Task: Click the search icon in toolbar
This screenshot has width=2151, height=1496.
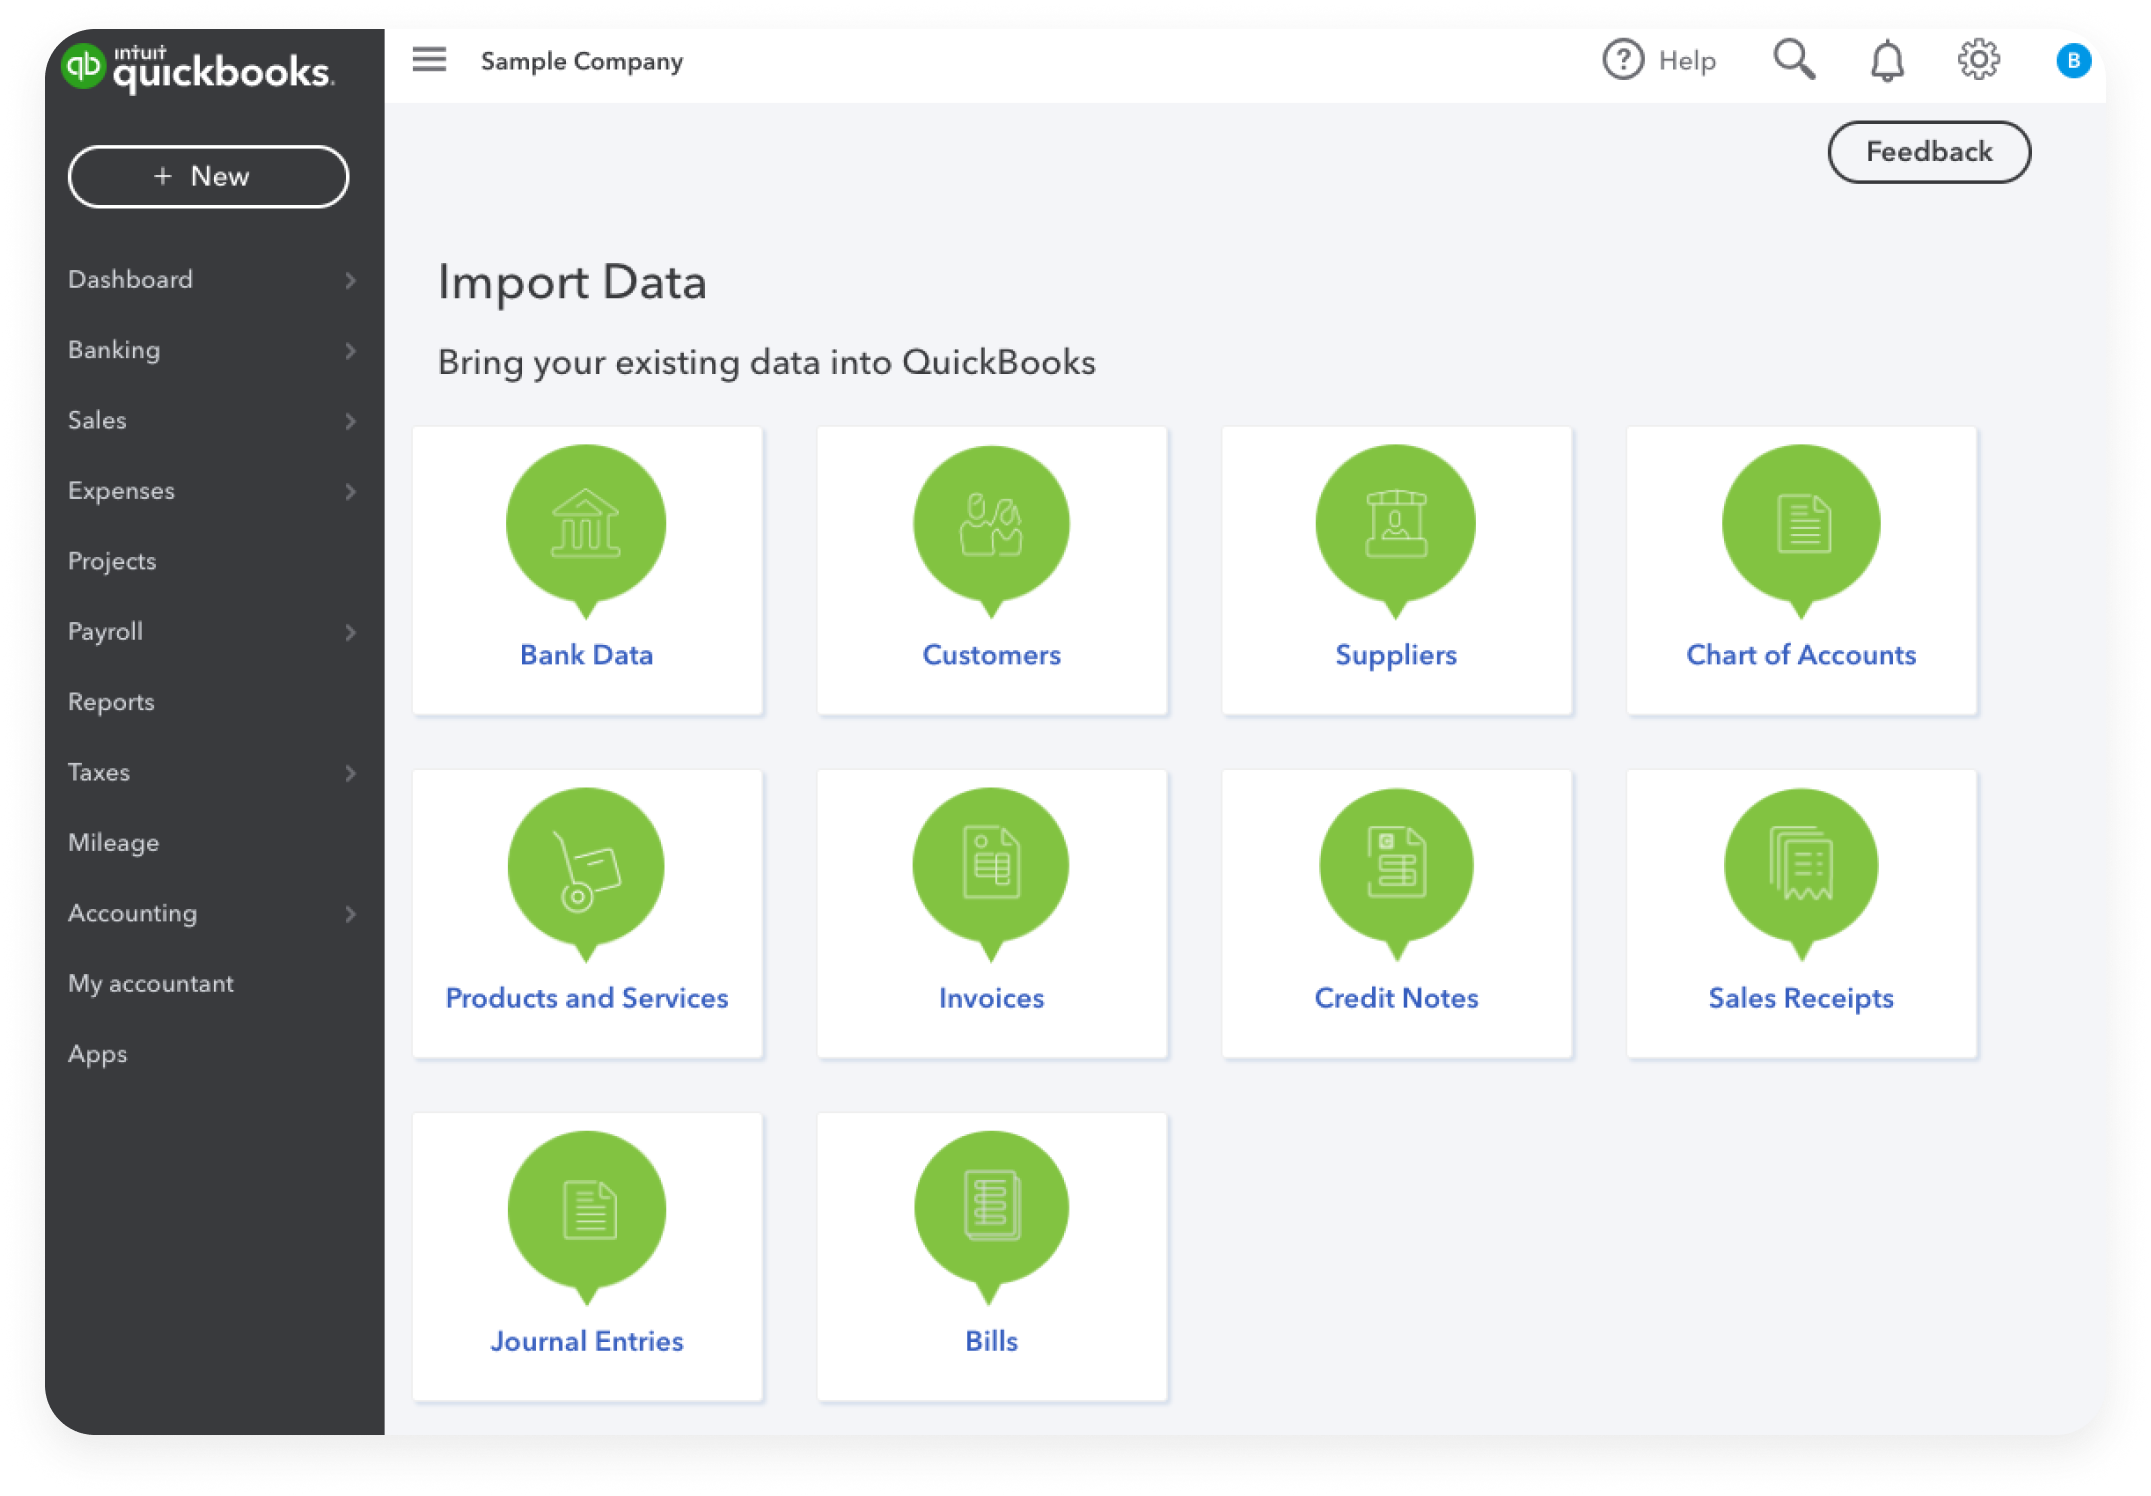Action: pos(1795,60)
